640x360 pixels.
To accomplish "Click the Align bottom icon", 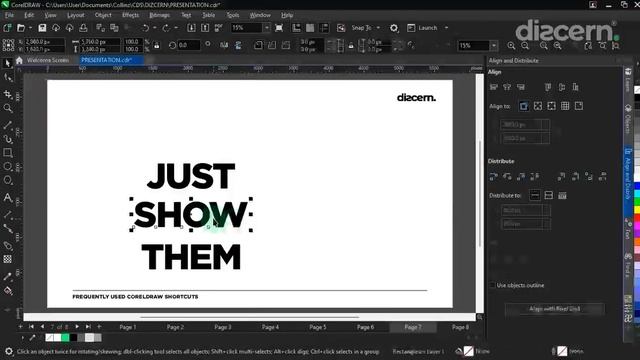I will 576,87.
